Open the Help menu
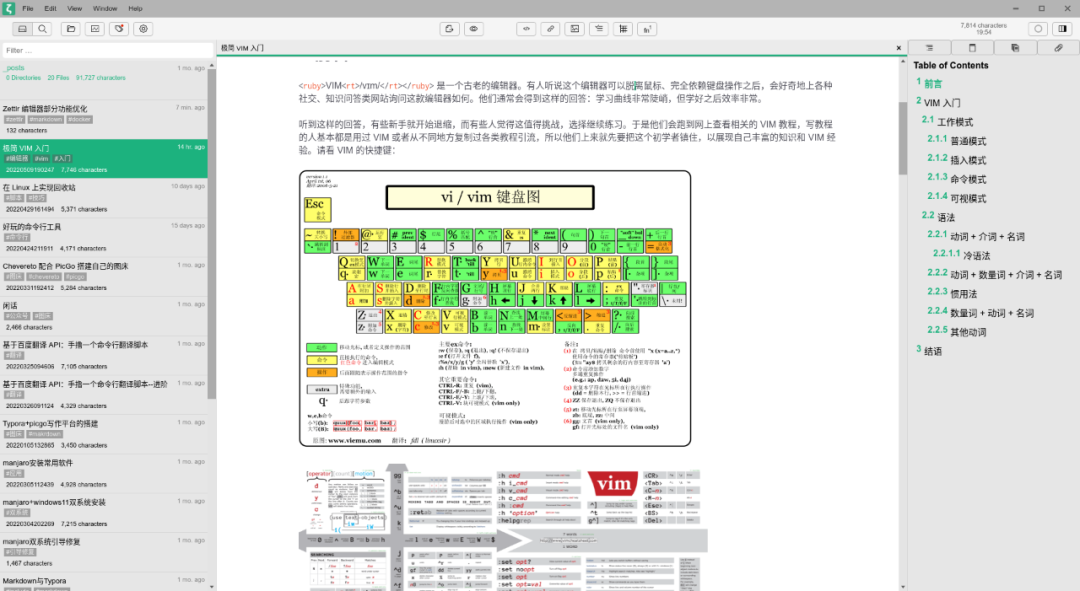1080x591 pixels. (x=135, y=8)
